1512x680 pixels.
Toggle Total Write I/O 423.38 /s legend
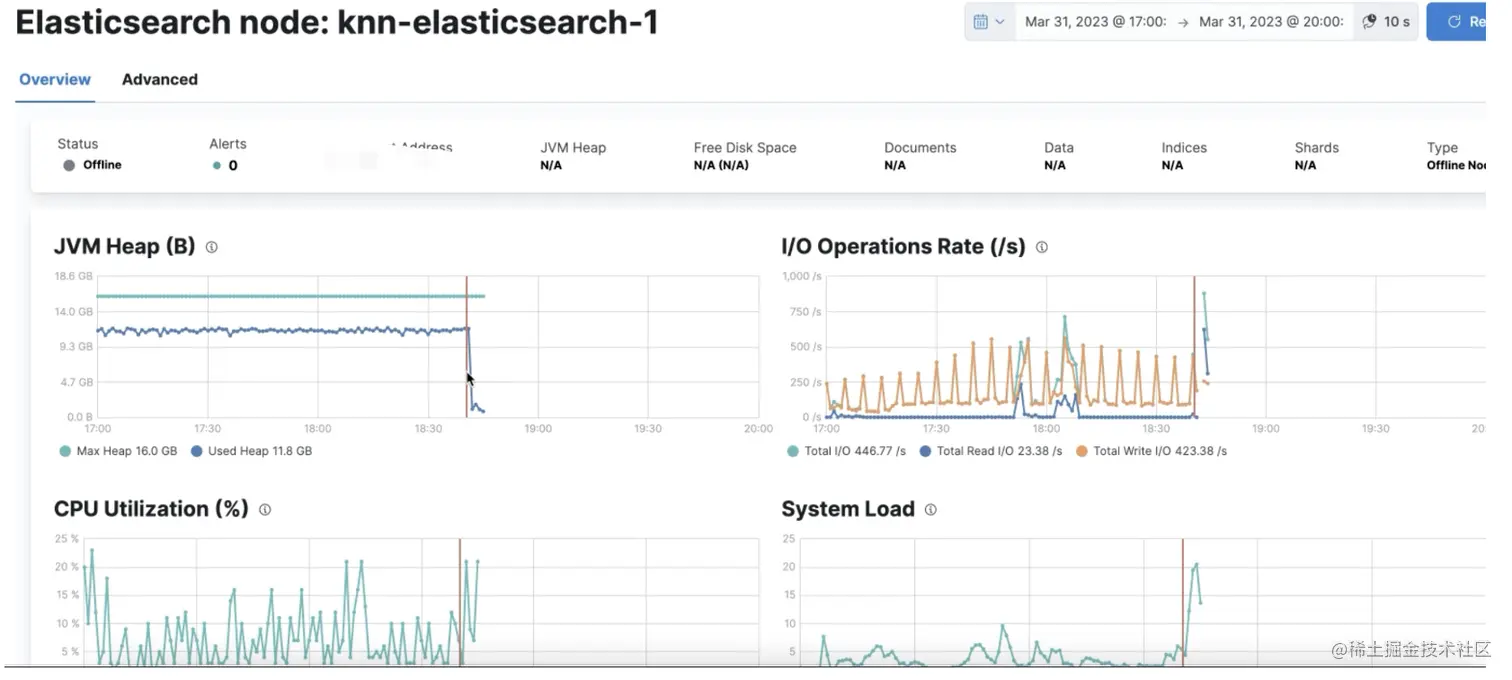pyautogui.click(x=1151, y=451)
